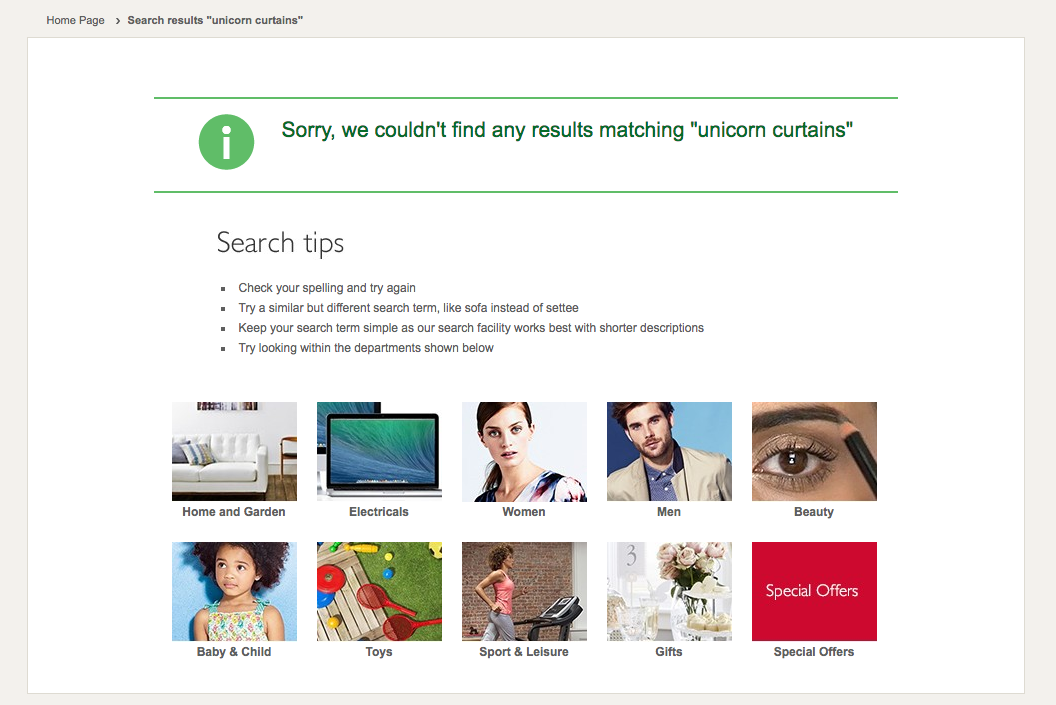Image resolution: width=1056 pixels, height=705 pixels.
Task: Follow the Beauty label link
Action: [x=814, y=512]
